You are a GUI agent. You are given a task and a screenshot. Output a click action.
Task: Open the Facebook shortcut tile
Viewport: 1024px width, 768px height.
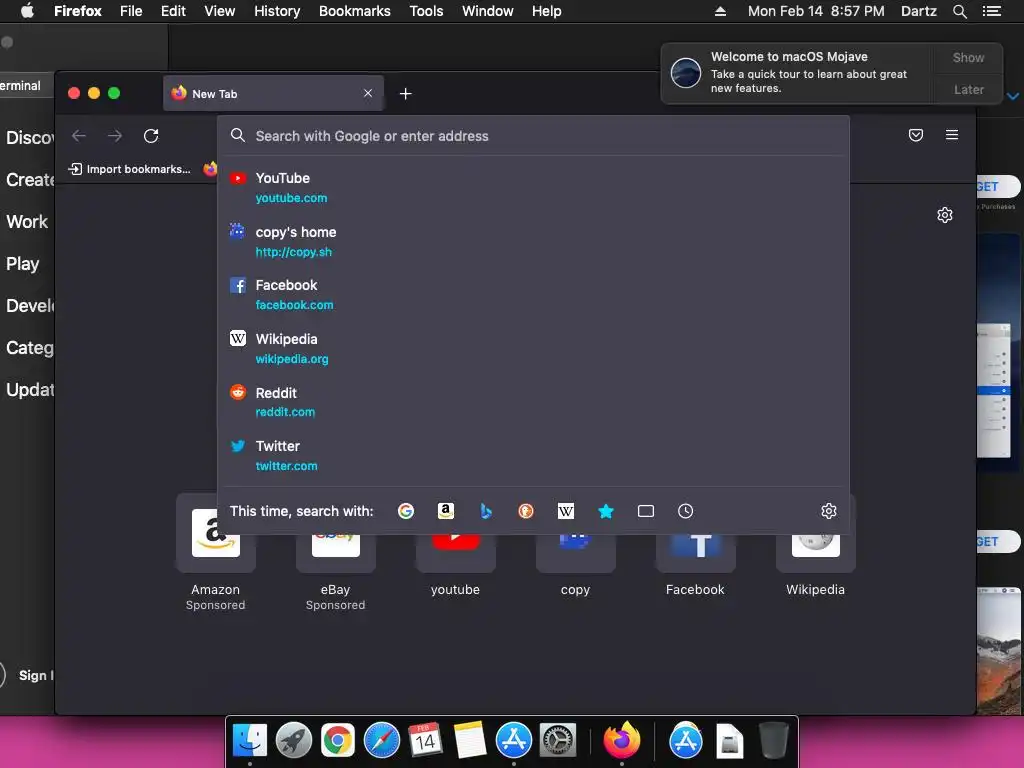(x=696, y=552)
